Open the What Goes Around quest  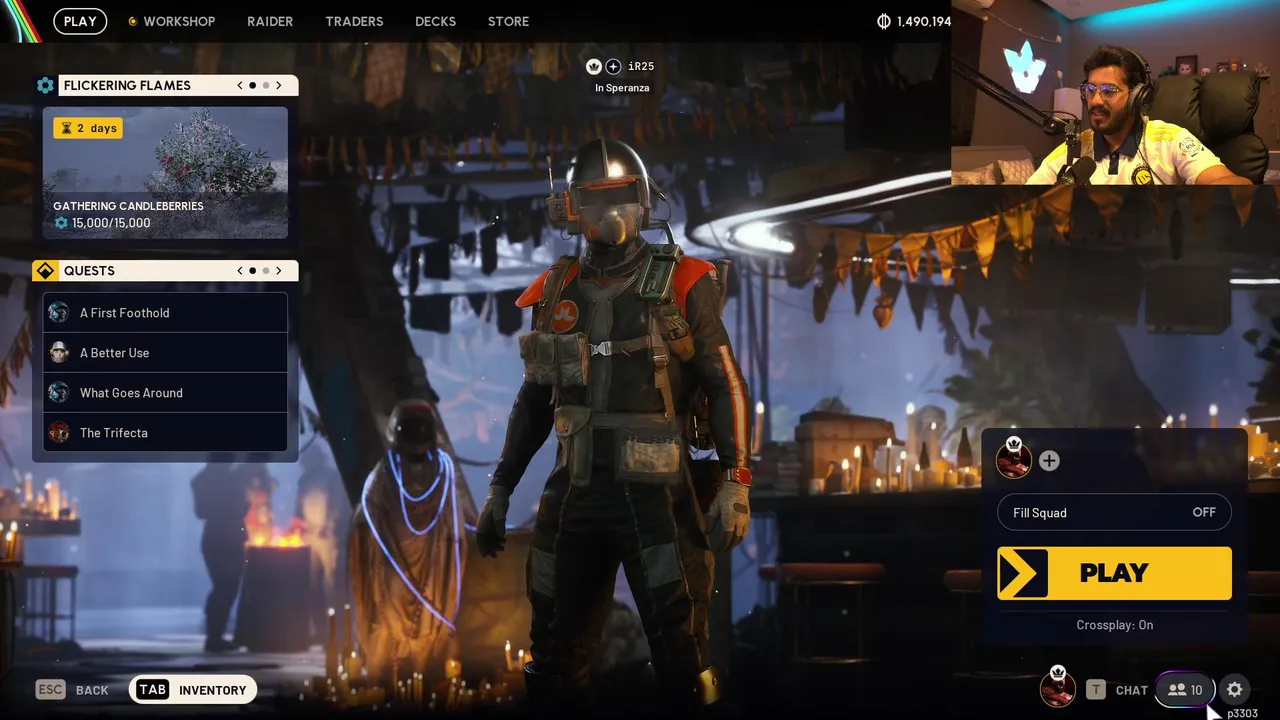(165, 393)
